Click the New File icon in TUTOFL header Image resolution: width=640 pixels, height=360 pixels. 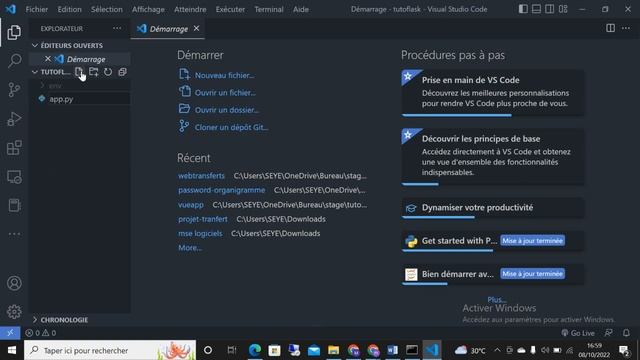pyautogui.click(x=79, y=72)
